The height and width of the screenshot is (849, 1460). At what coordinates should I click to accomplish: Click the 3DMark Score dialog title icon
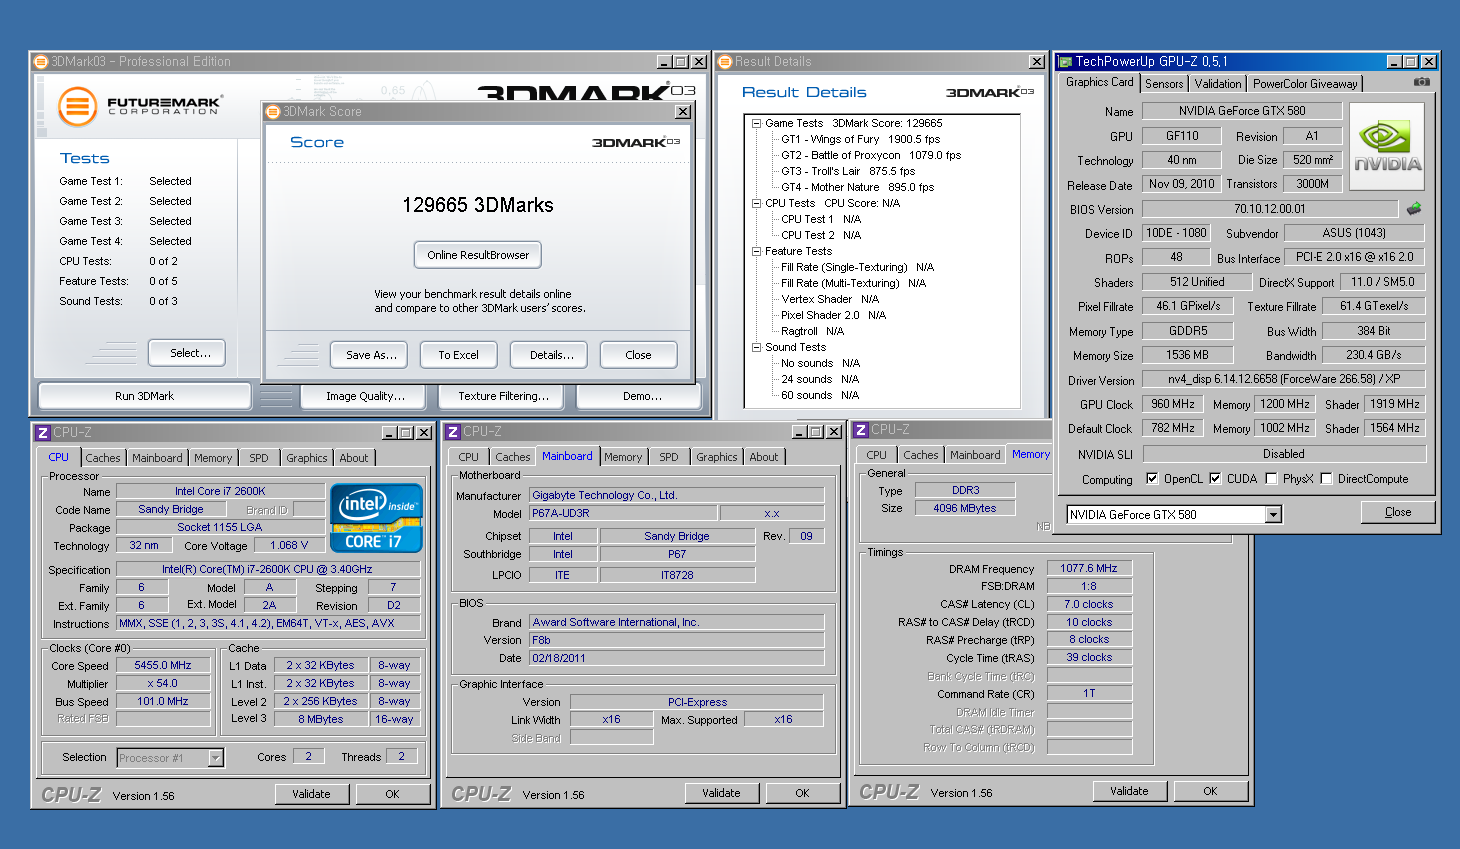click(273, 112)
